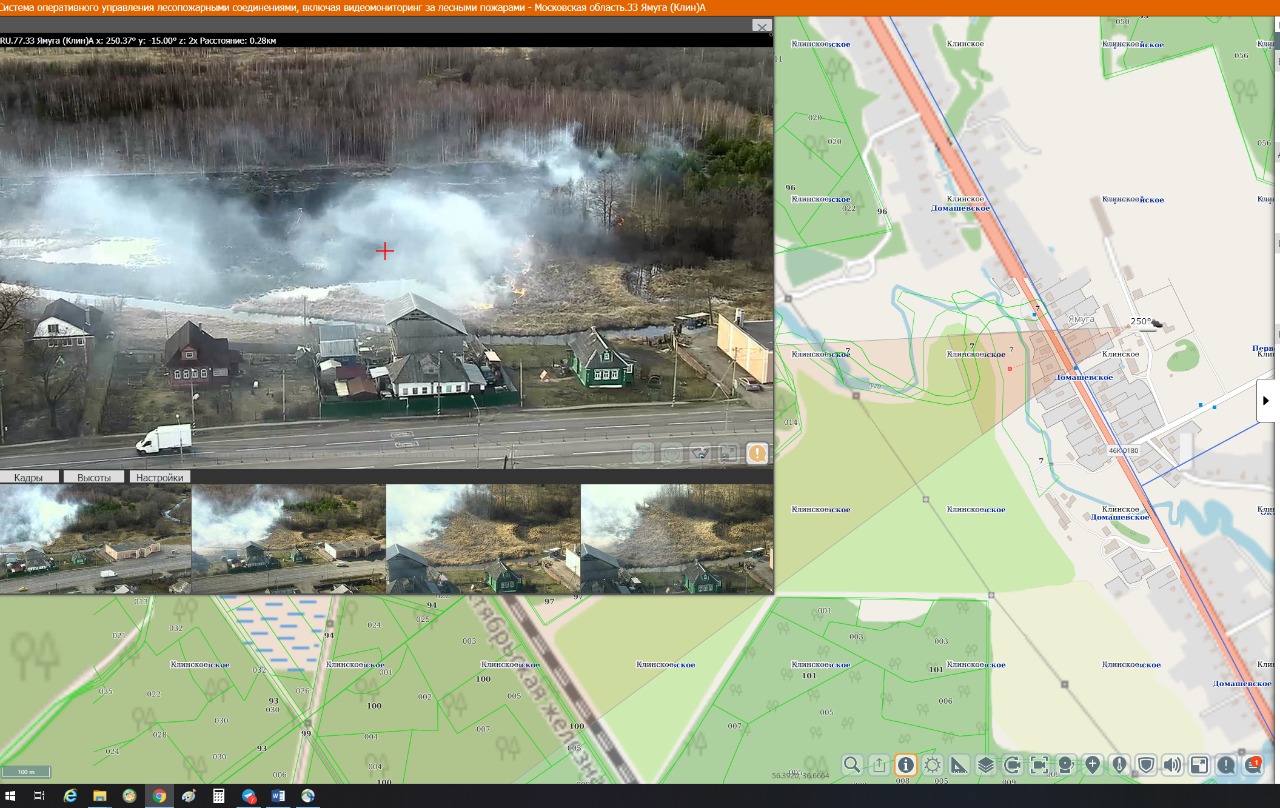1280x808 pixels.
Task: Click the window expand icon on map toolbar
Action: point(1199,765)
